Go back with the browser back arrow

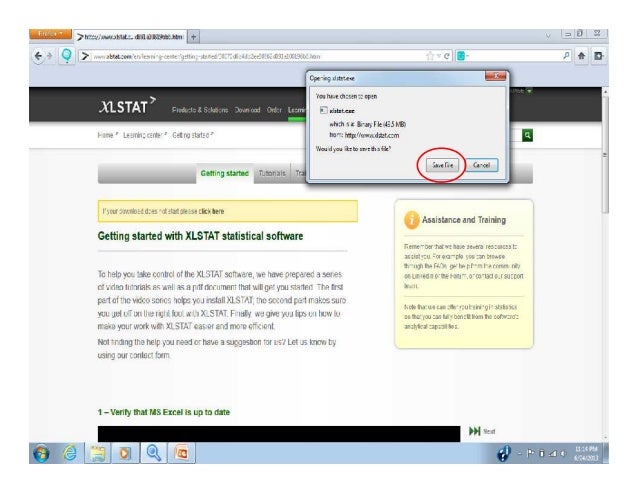(38, 56)
